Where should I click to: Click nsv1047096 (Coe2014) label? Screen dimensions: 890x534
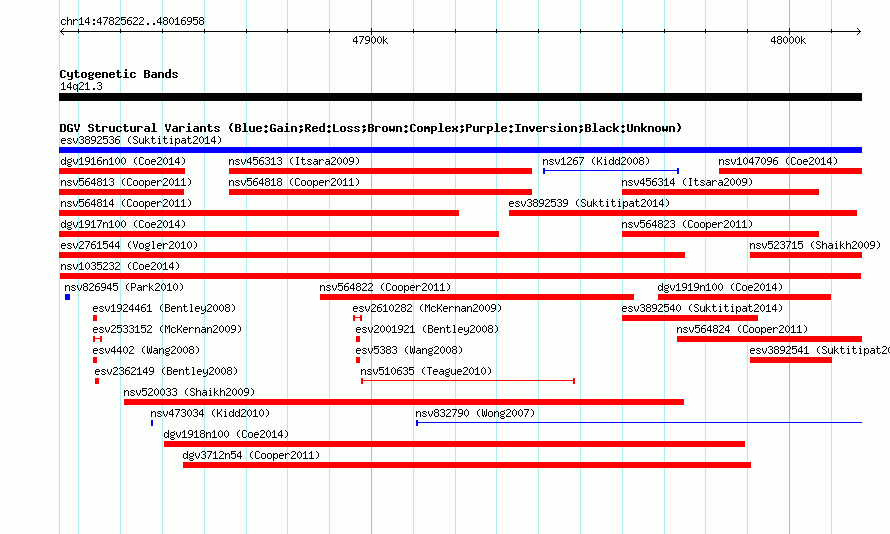[778, 161]
